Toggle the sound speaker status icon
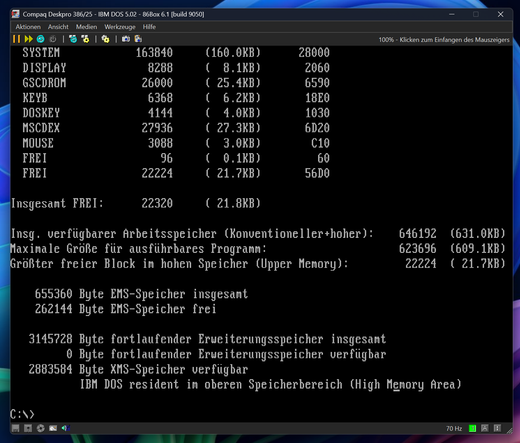Image resolution: width=520 pixels, height=443 pixels. (x=65, y=428)
